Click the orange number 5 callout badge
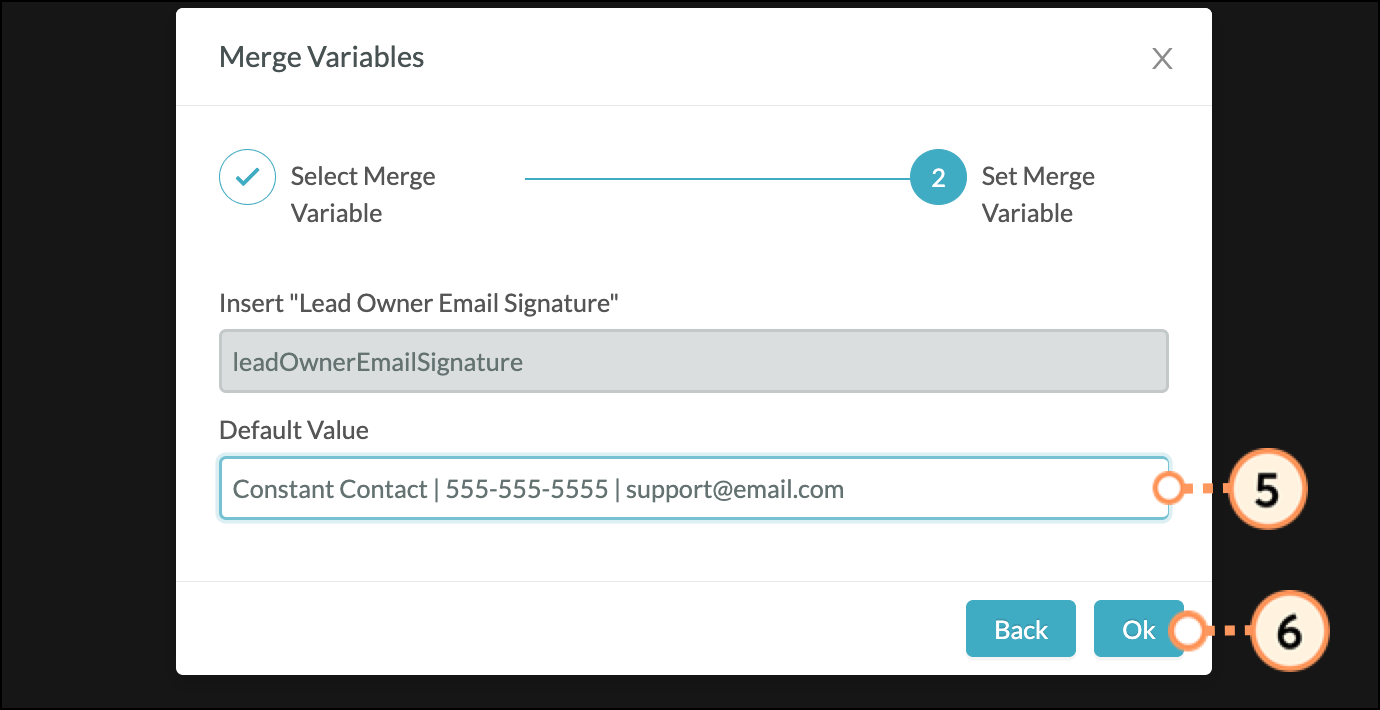 (x=1266, y=489)
